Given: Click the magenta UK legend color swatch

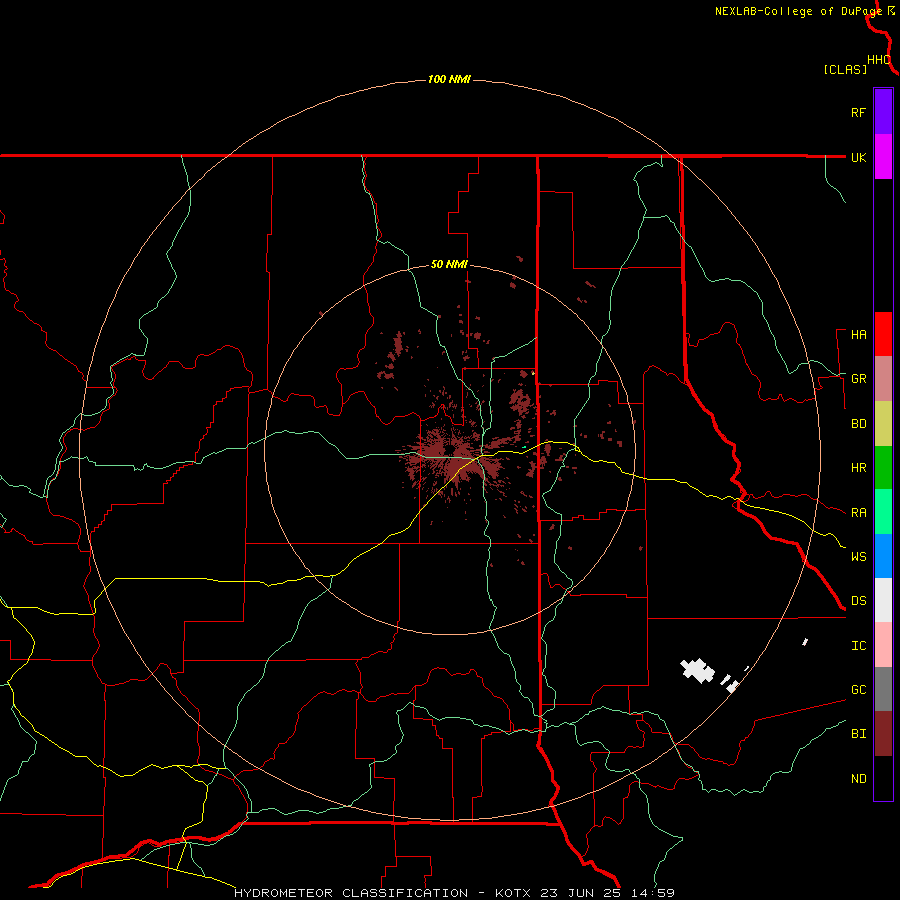Looking at the screenshot, I should tap(883, 157).
